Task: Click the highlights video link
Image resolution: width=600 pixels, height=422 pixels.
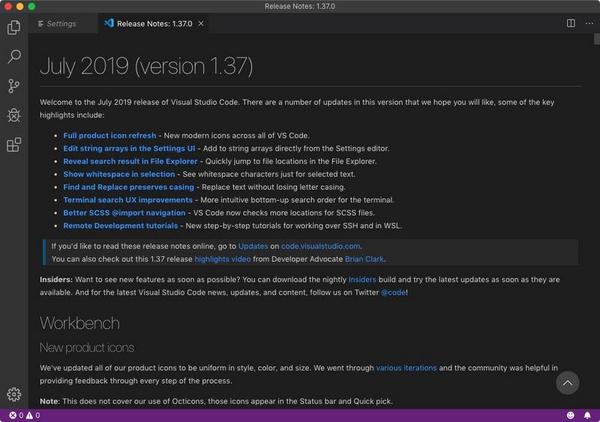Action: pyautogui.click(x=223, y=259)
